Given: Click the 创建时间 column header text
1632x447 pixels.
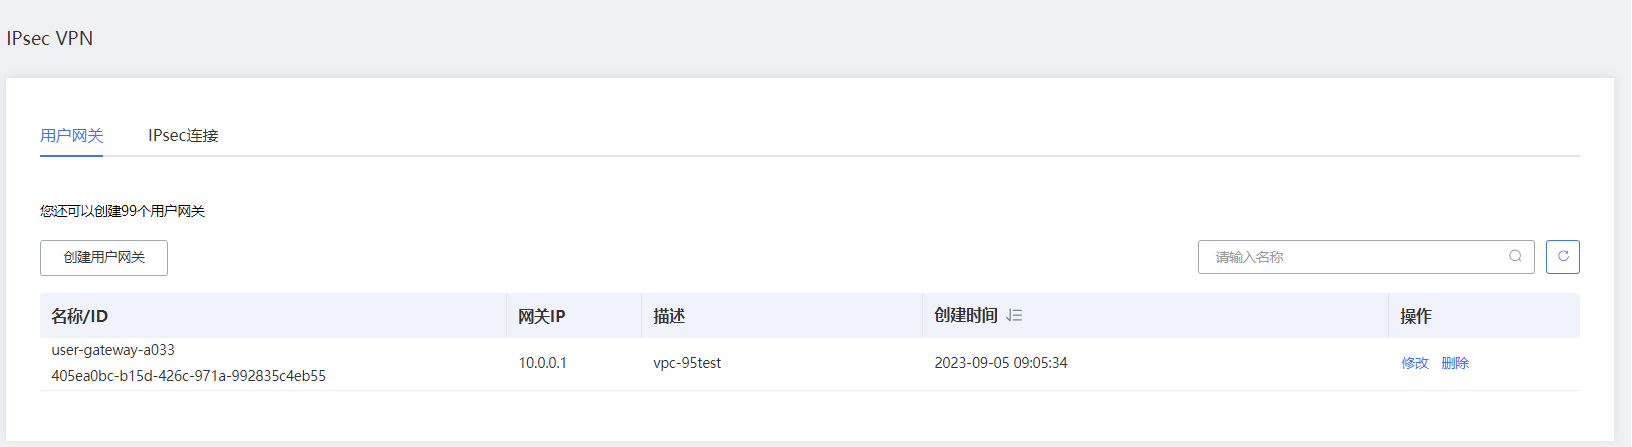Looking at the screenshot, I should tap(965, 316).
